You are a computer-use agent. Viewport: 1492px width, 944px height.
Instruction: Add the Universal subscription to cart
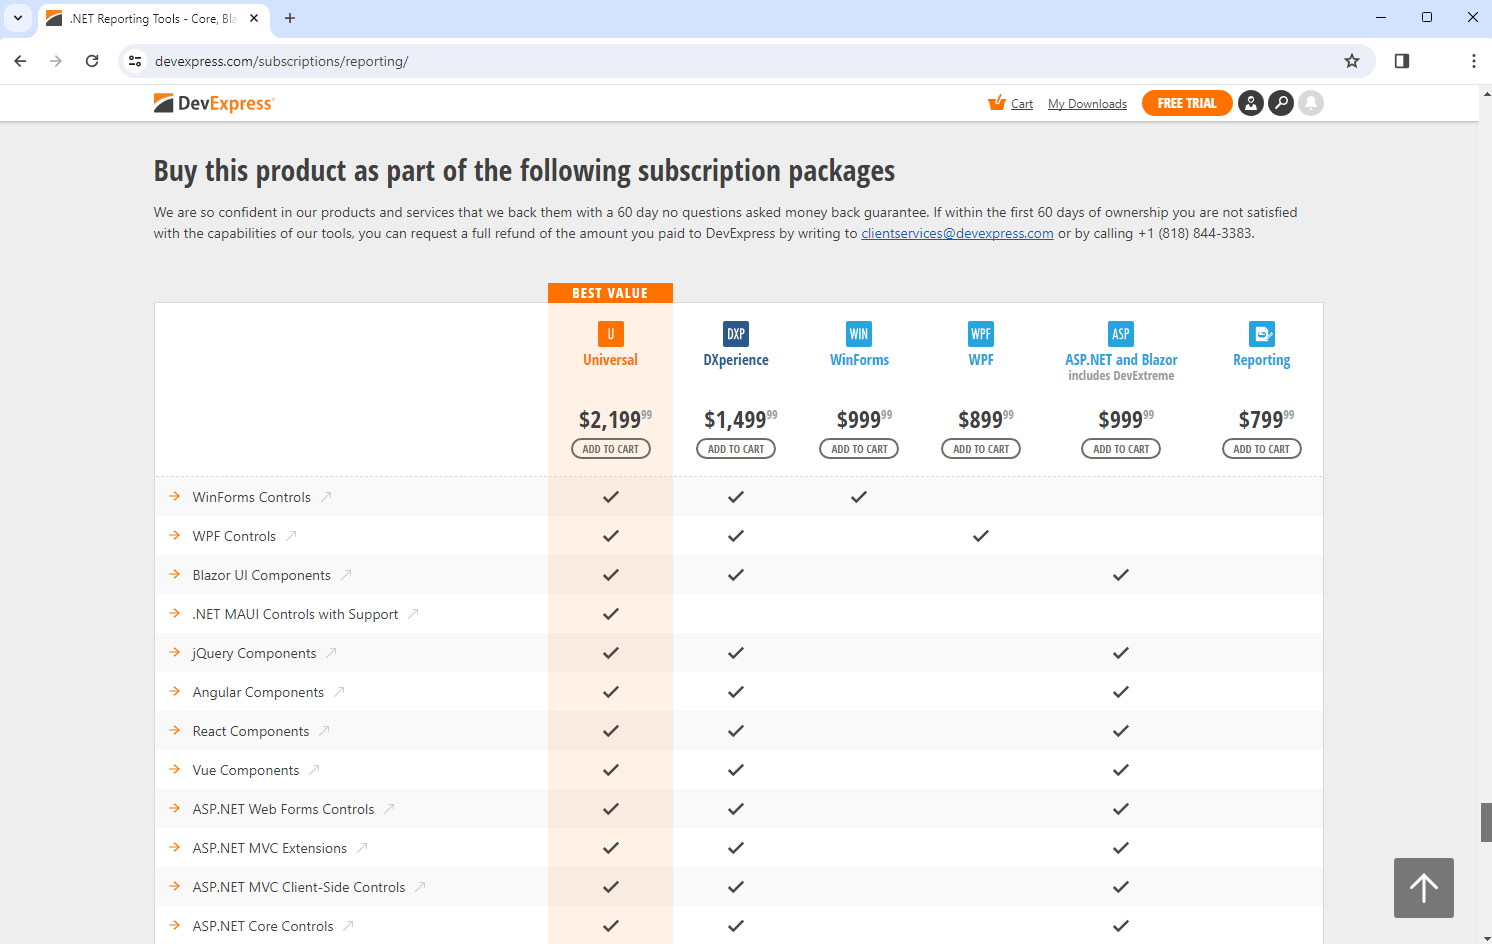pyautogui.click(x=610, y=448)
